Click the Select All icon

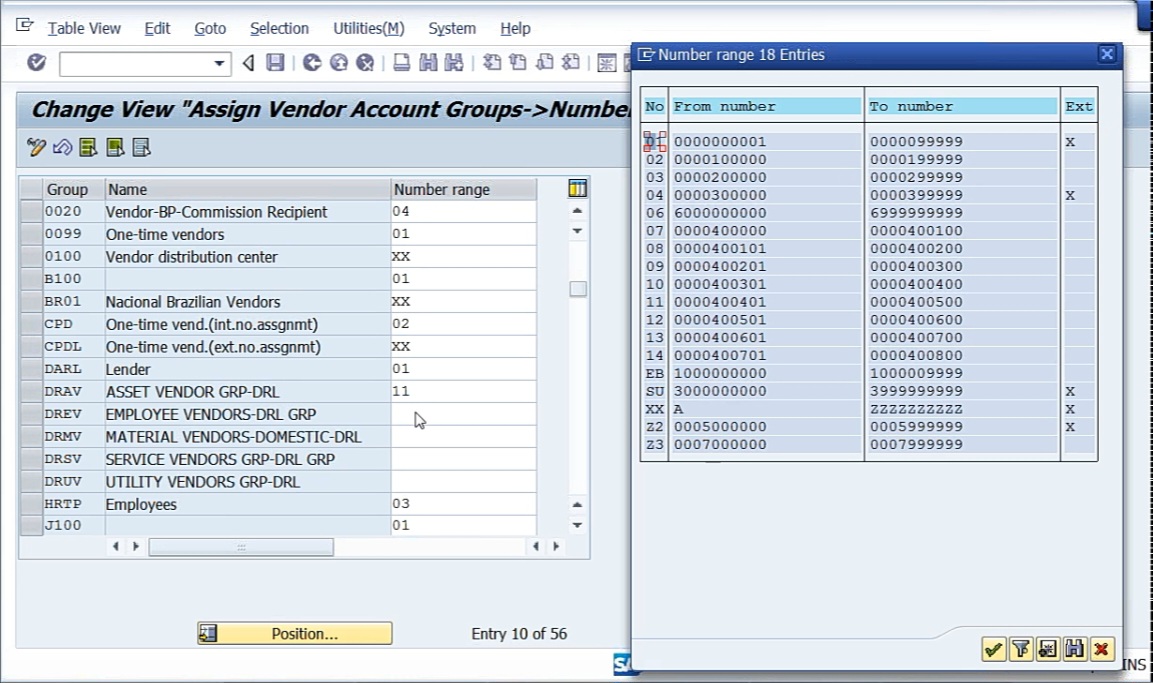coord(88,148)
